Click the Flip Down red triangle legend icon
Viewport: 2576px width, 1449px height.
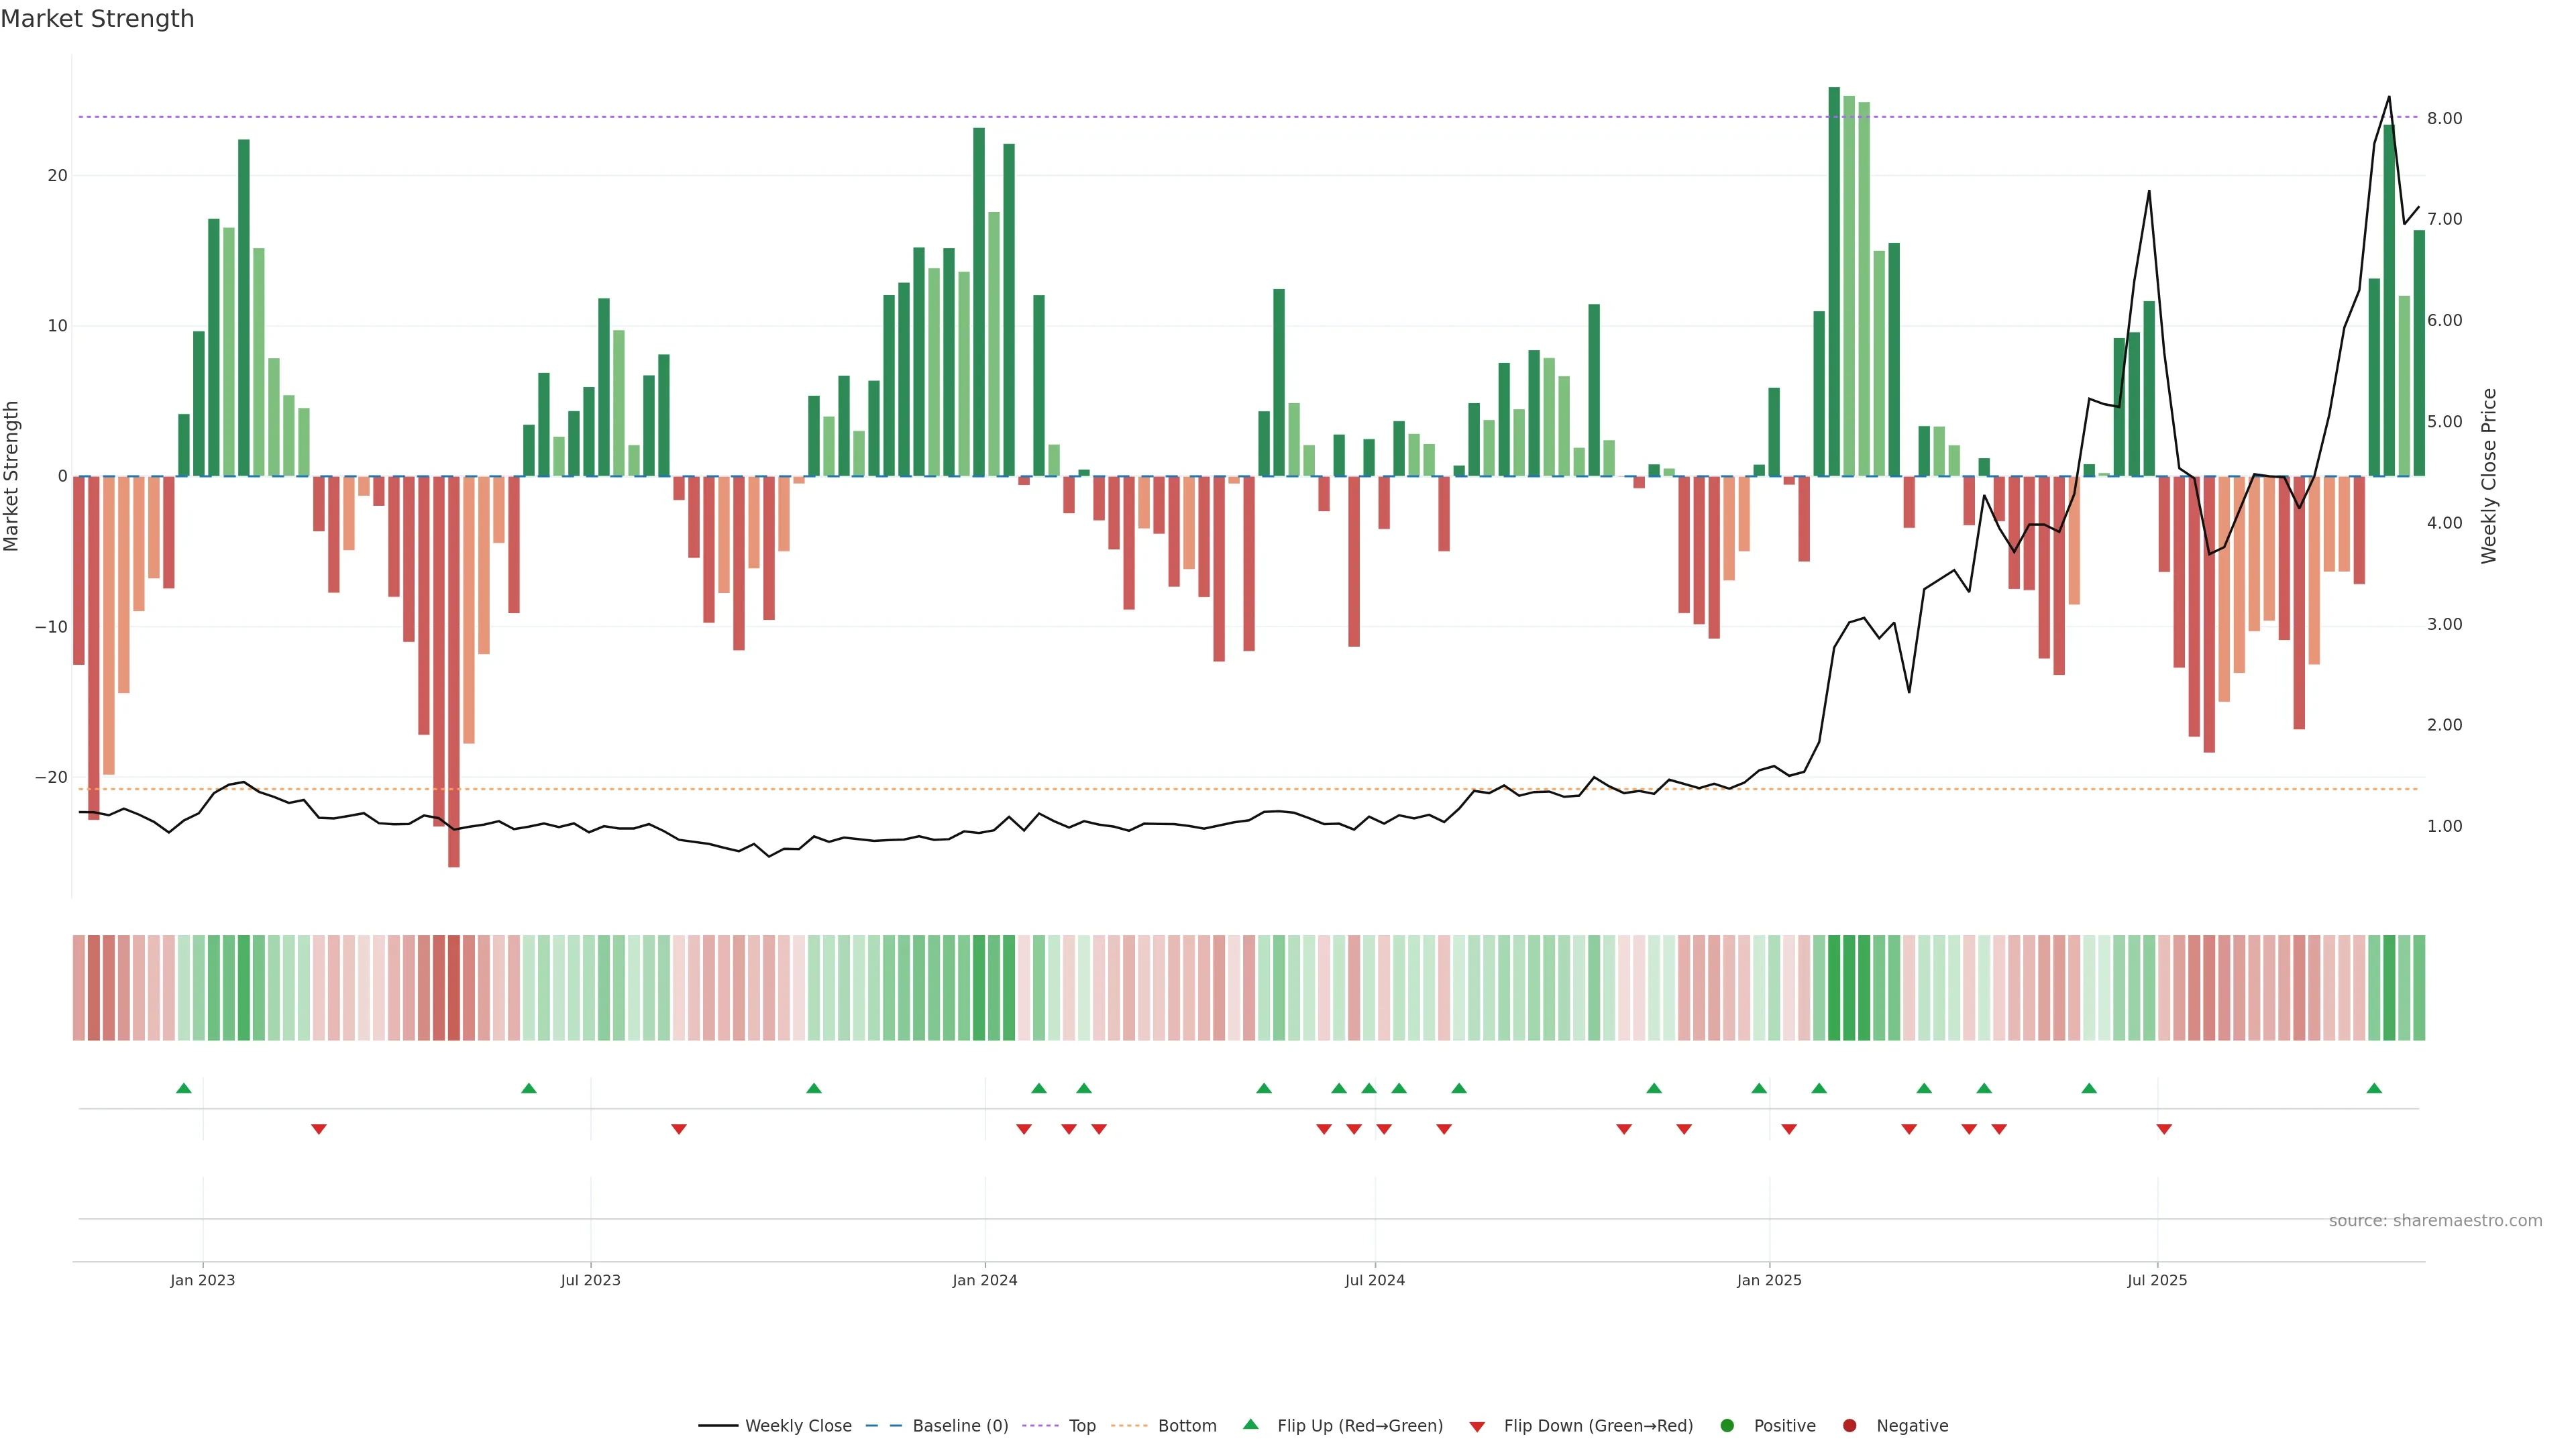1477,1426
